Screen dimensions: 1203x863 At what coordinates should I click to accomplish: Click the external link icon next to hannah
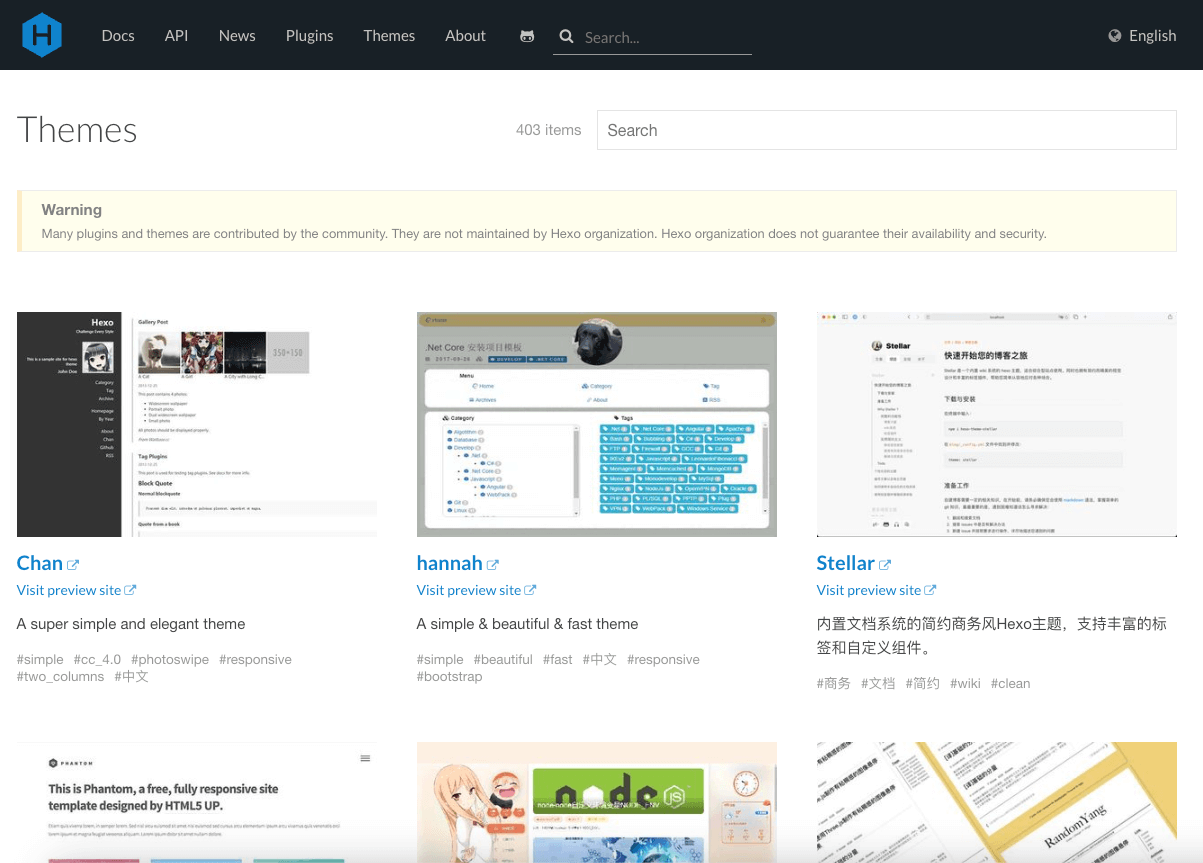[x=493, y=565]
